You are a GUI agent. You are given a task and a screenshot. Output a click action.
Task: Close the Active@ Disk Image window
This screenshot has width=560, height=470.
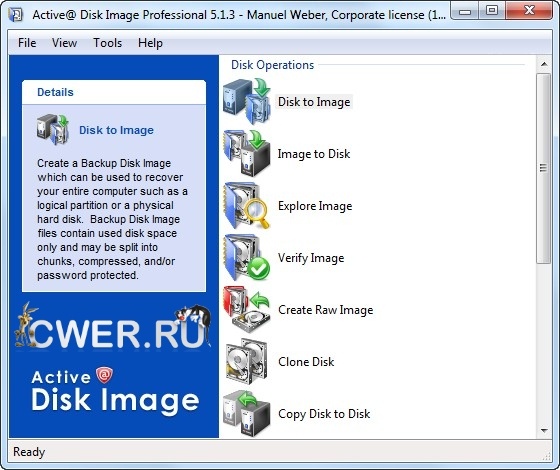pyautogui.click(x=529, y=11)
